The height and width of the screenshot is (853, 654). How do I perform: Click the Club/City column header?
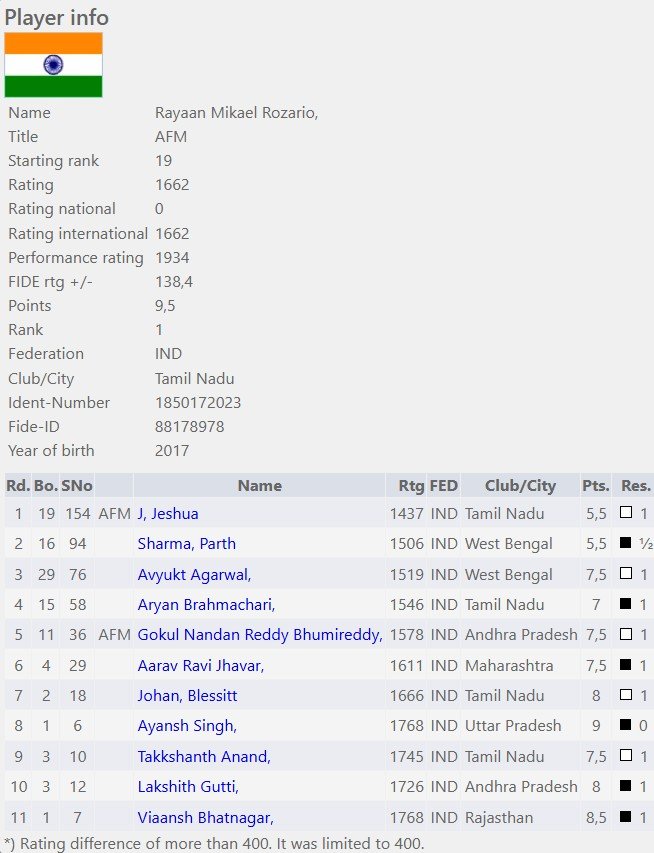(x=520, y=485)
